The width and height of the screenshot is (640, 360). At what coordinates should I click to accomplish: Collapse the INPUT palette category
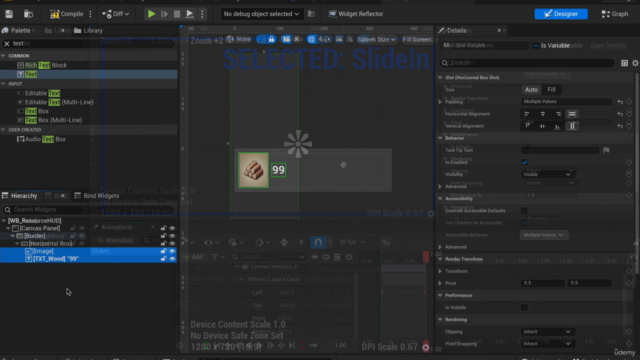[x=3, y=84]
